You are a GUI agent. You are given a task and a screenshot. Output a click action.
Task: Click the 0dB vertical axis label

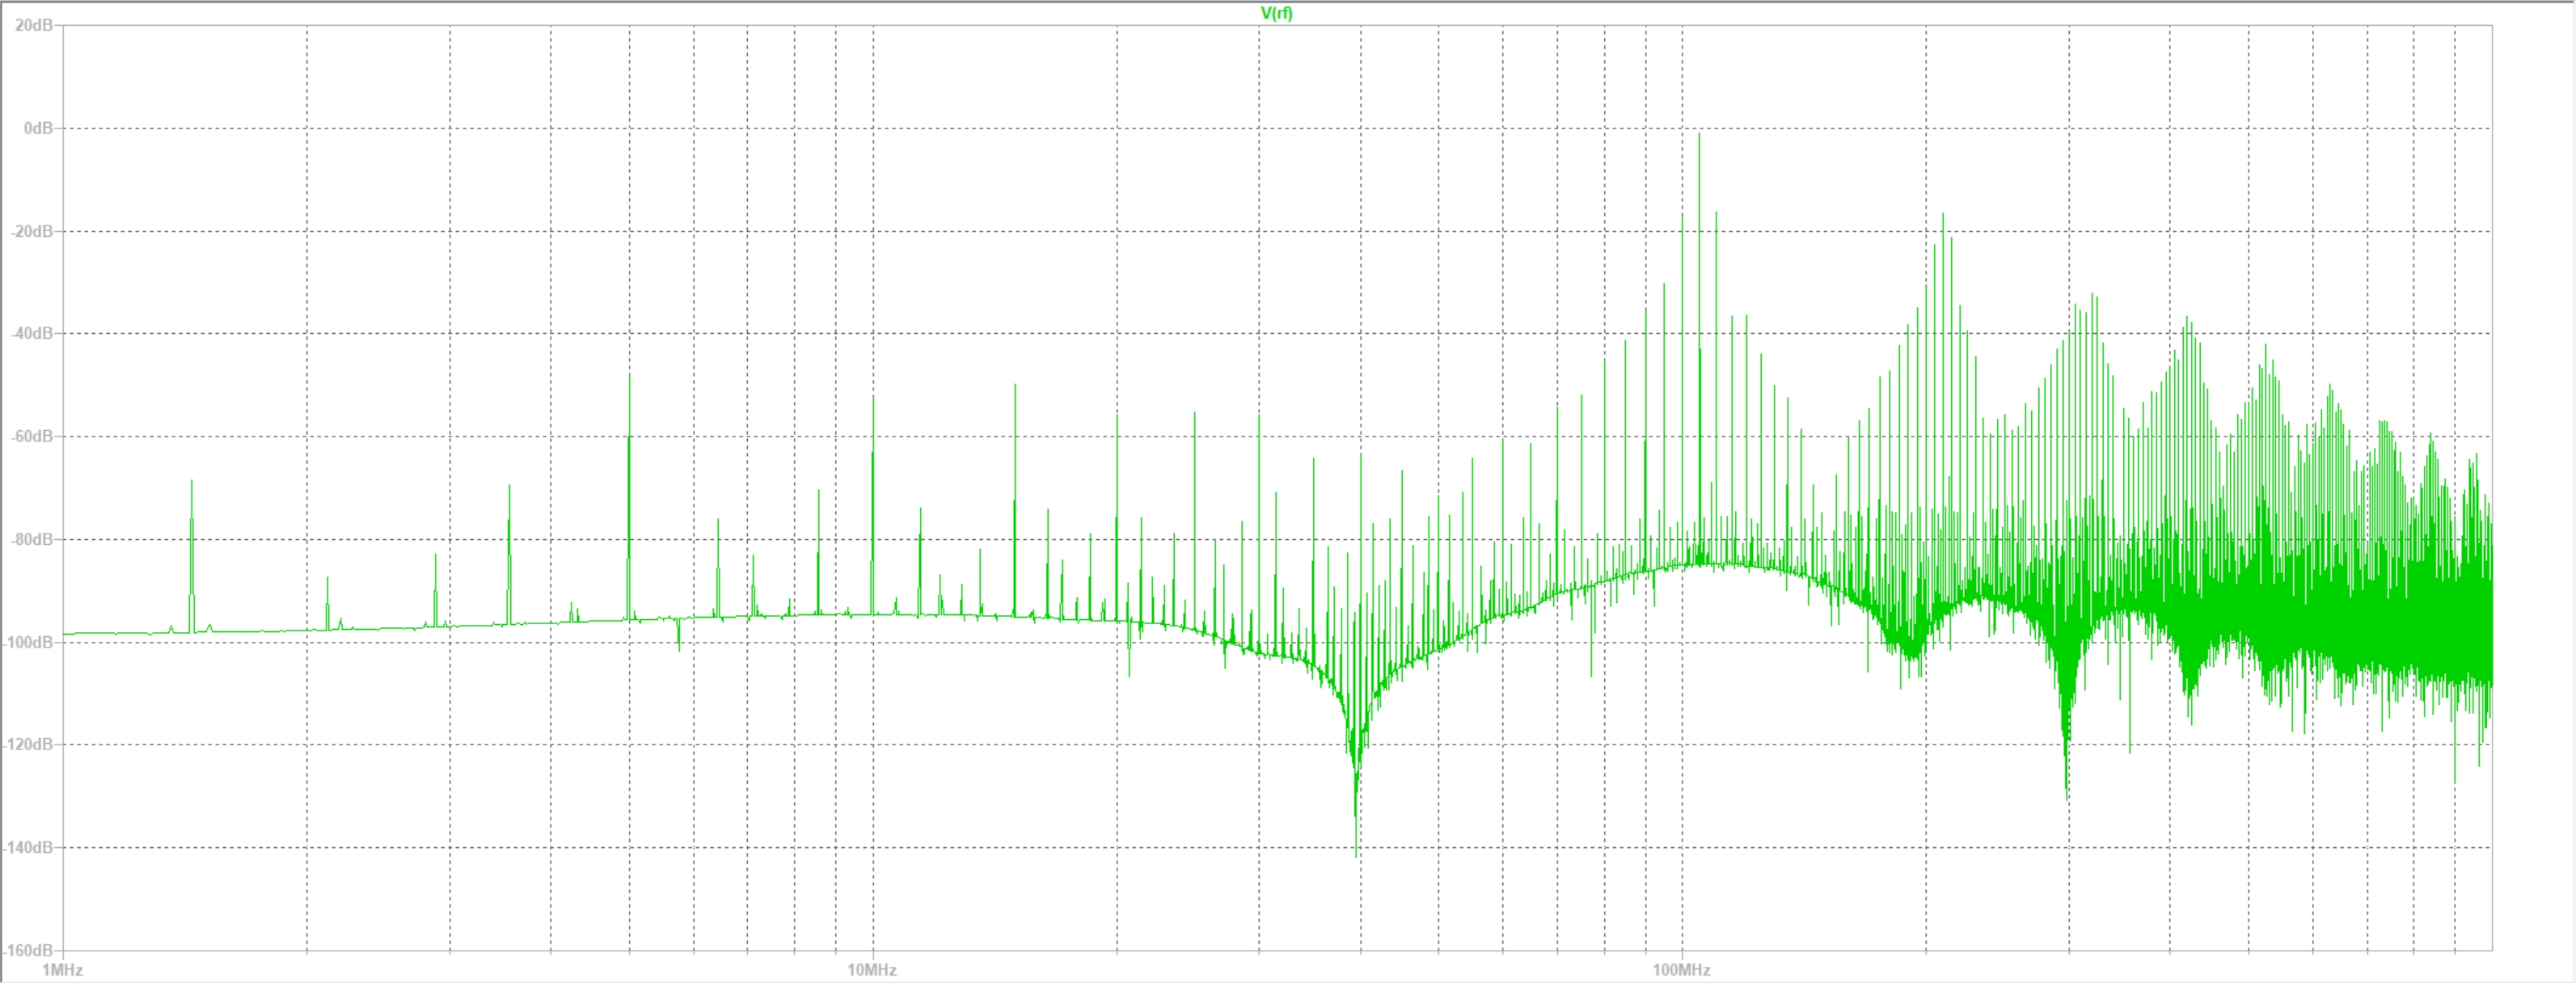coord(38,128)
